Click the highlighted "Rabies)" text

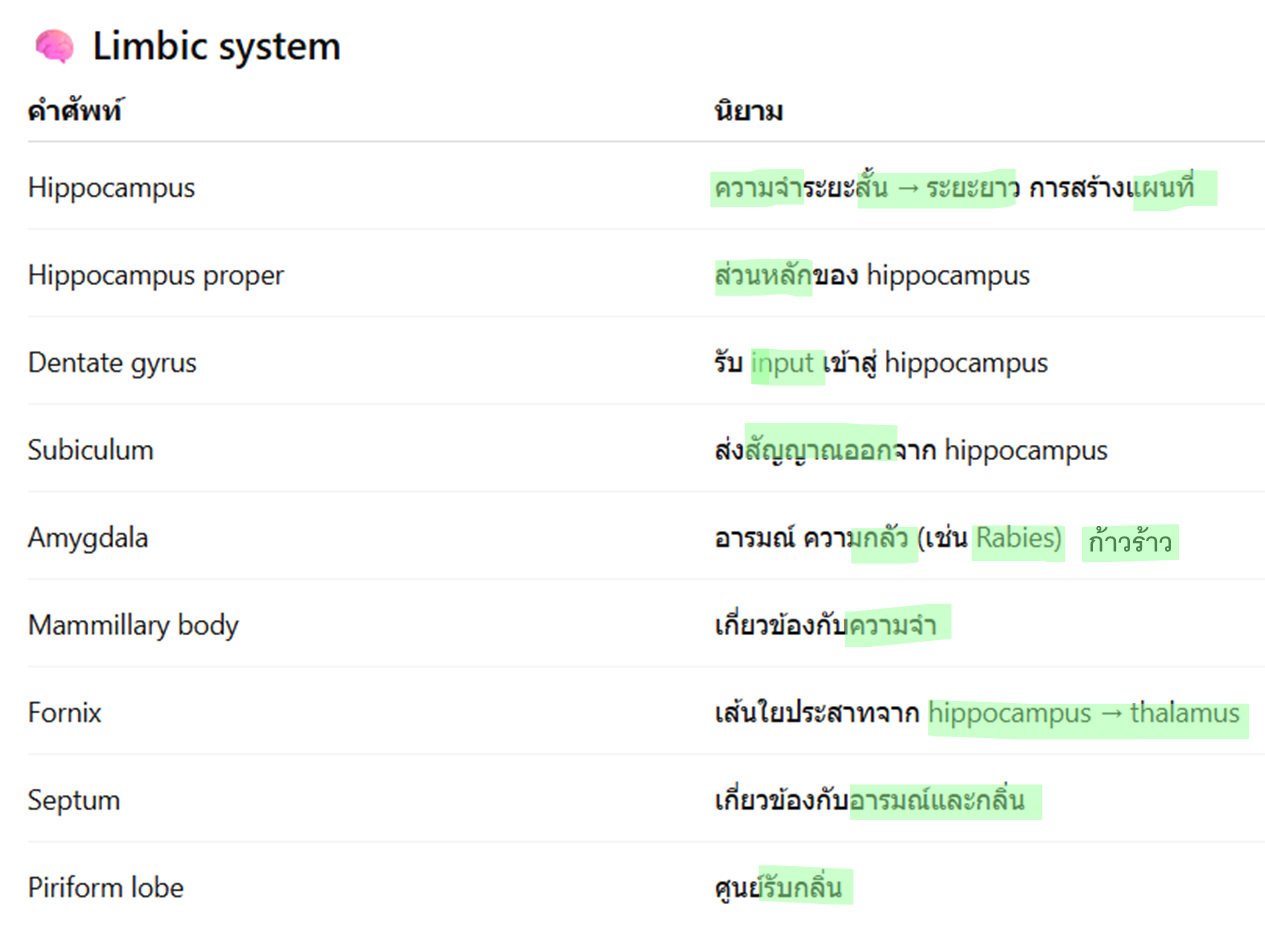coord(1018,538)
